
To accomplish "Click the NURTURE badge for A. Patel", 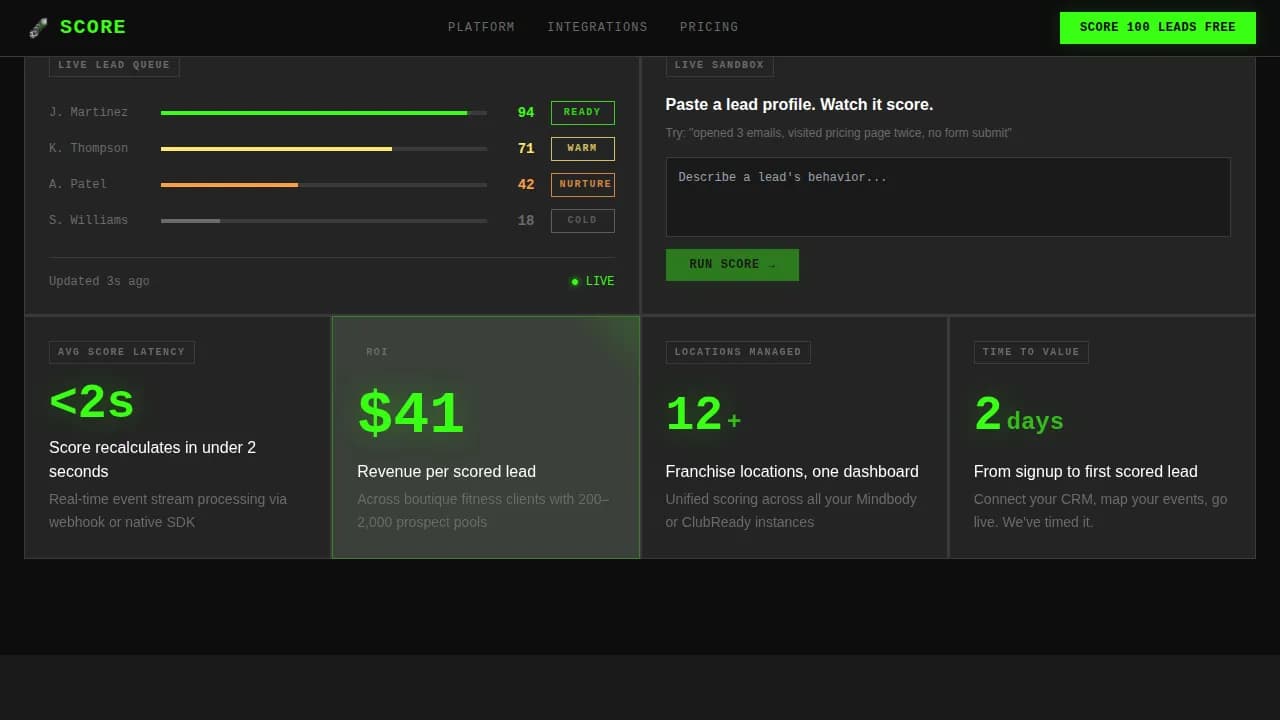I will pos(582,185).
